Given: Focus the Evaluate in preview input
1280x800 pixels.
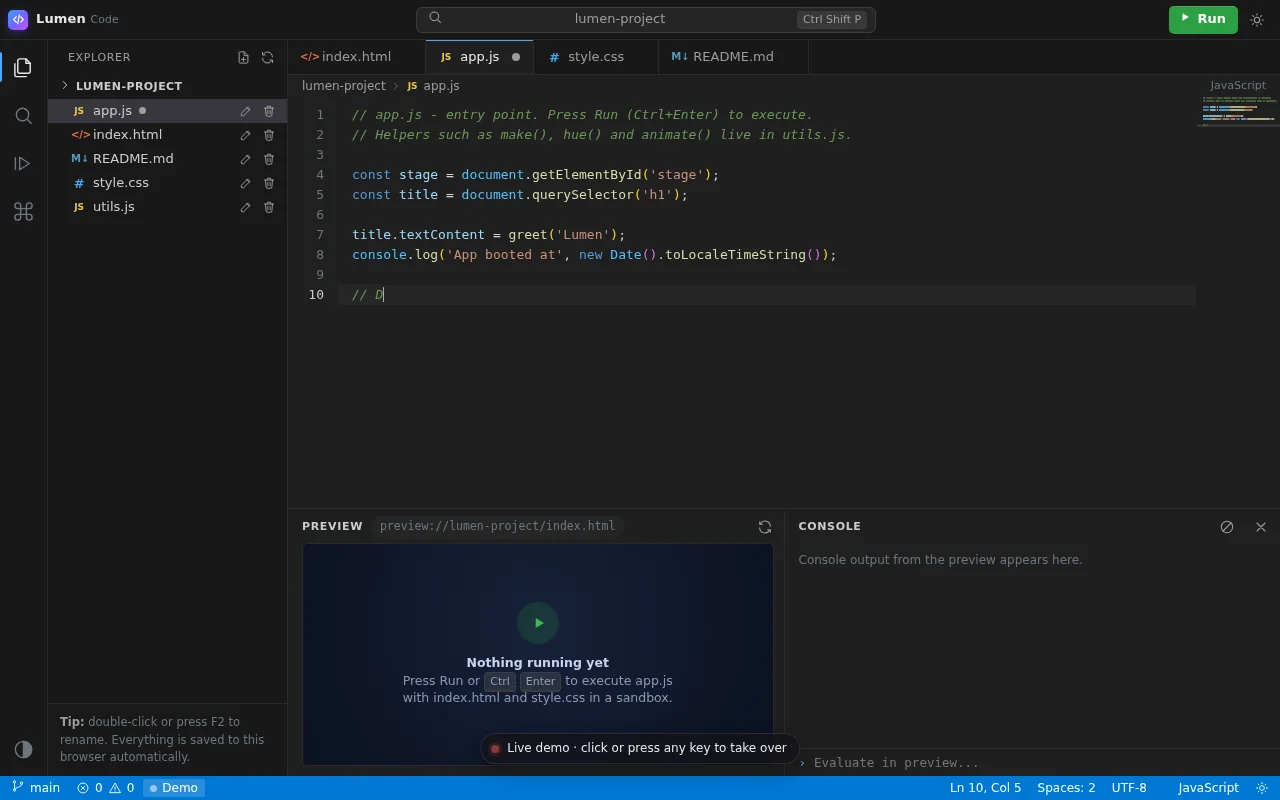Looking at the screenshot, I should pos(1040,763).
